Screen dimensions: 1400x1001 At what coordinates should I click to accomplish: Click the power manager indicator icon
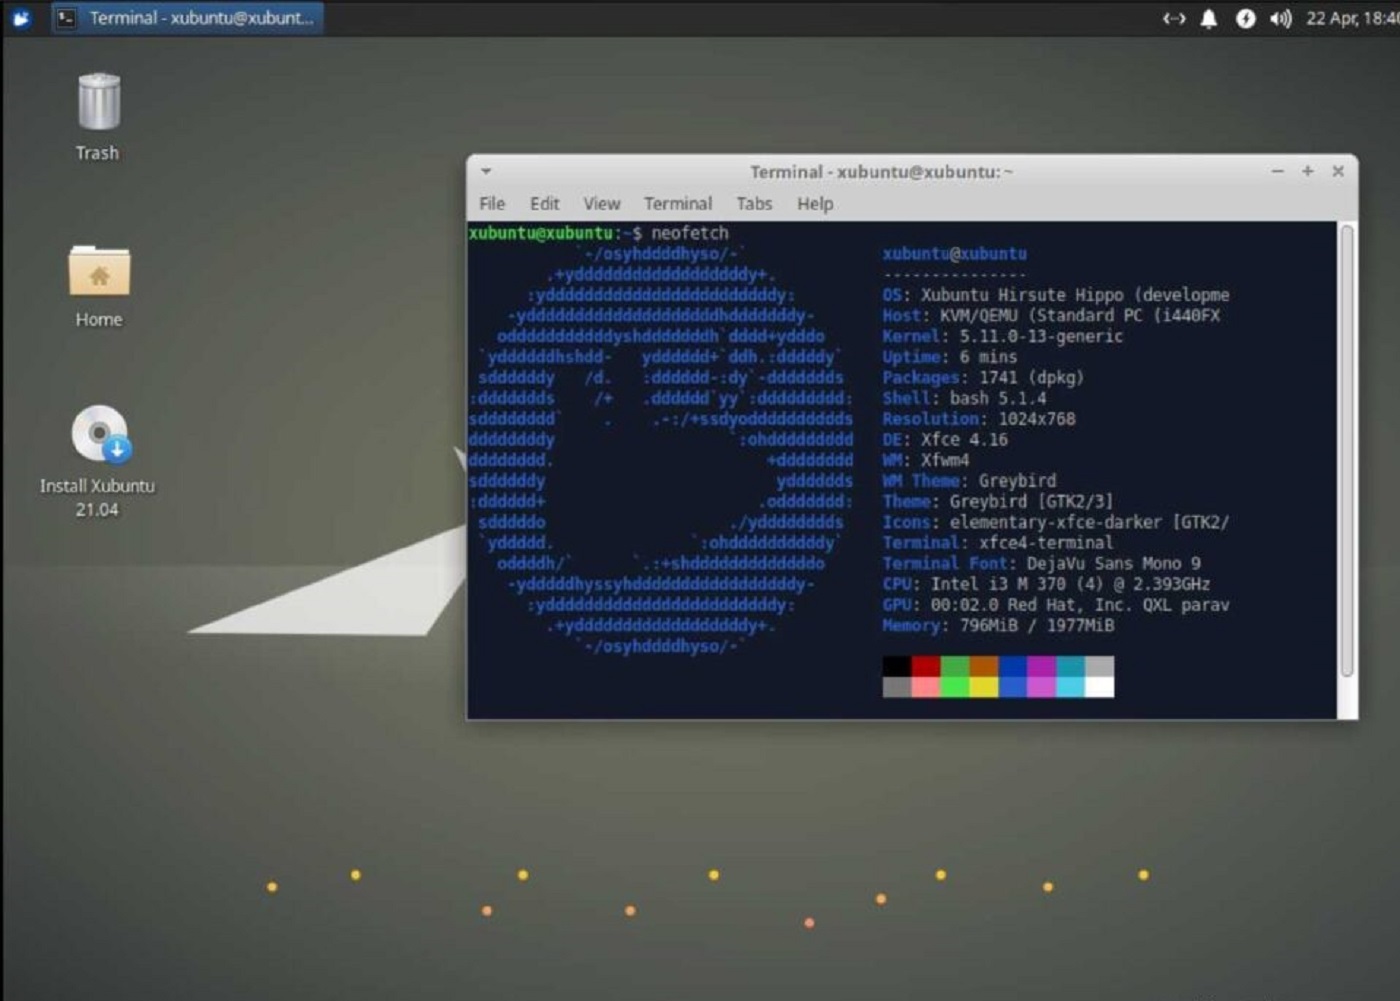[x=1245, y=18]
